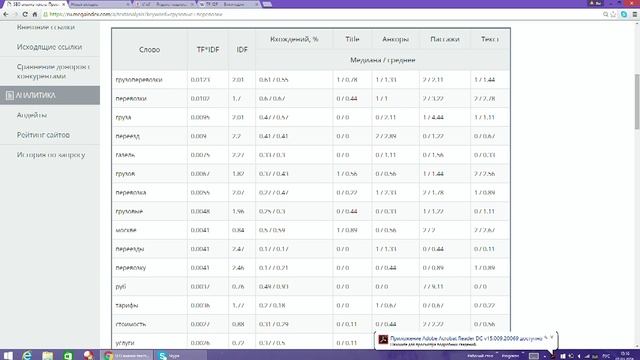Click the browser forward arrow
Viewport: 640px width, 360px height.
pos(15,14)
